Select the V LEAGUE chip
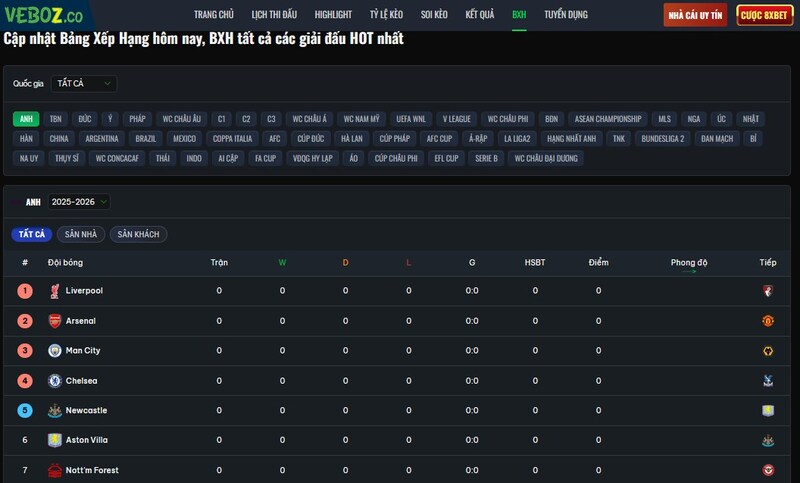Image resolution: width=800 pixels, height=483 pixels. [457, 119]
